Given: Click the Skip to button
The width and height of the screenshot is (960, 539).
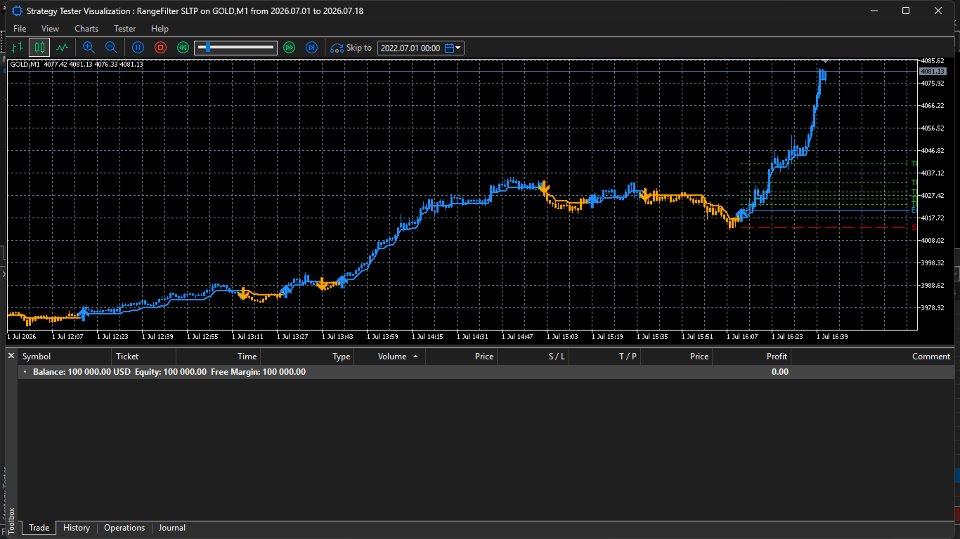Looking at the screenshot, I should pos(351,47).
